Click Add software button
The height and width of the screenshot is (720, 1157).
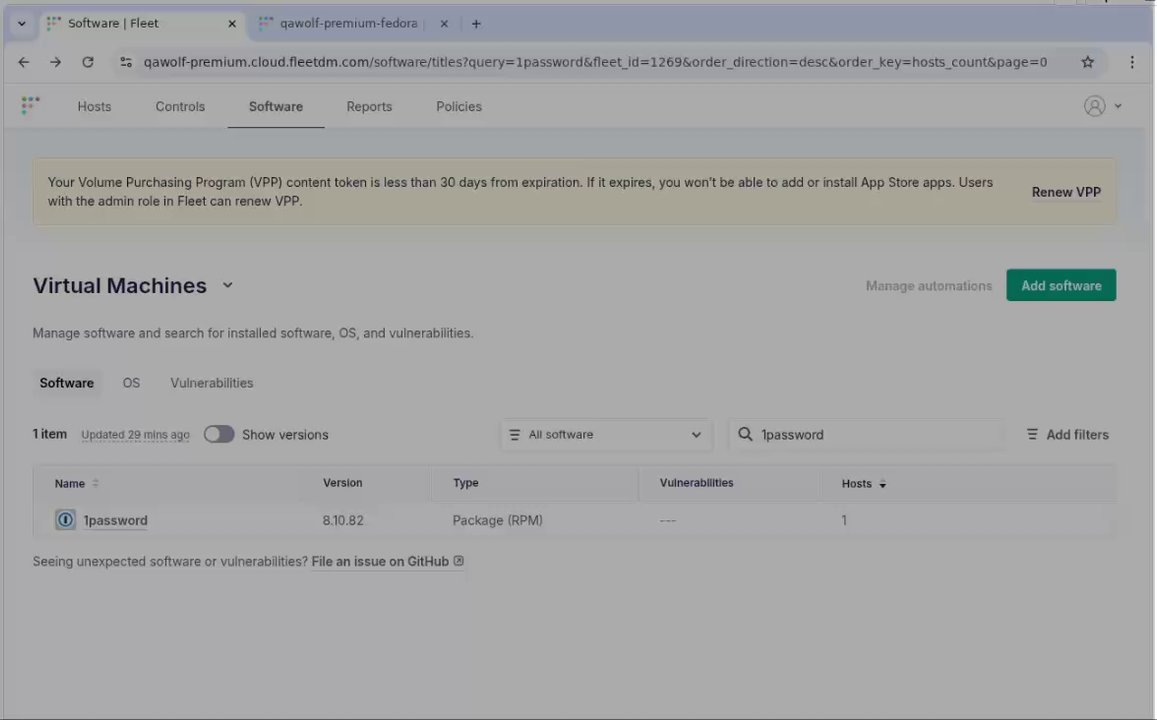(1060, 285)
